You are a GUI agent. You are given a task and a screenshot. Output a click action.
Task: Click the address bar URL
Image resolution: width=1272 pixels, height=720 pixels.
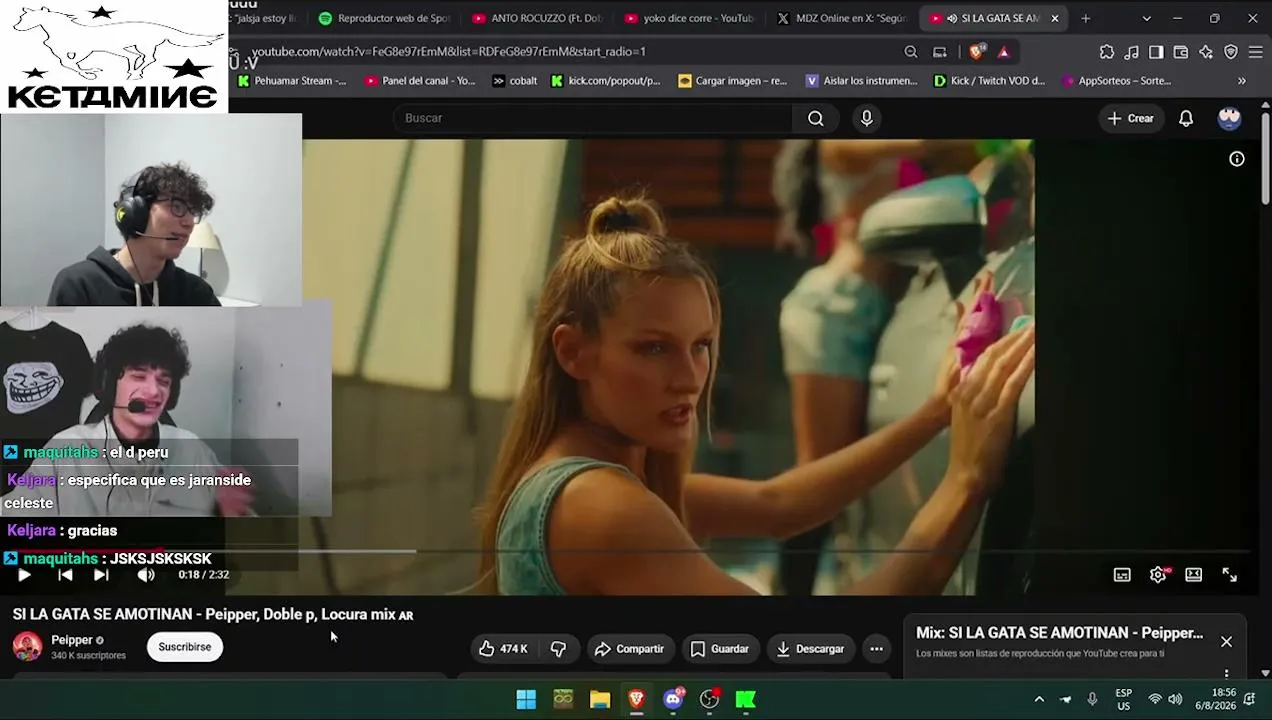(x=449, y=52)
